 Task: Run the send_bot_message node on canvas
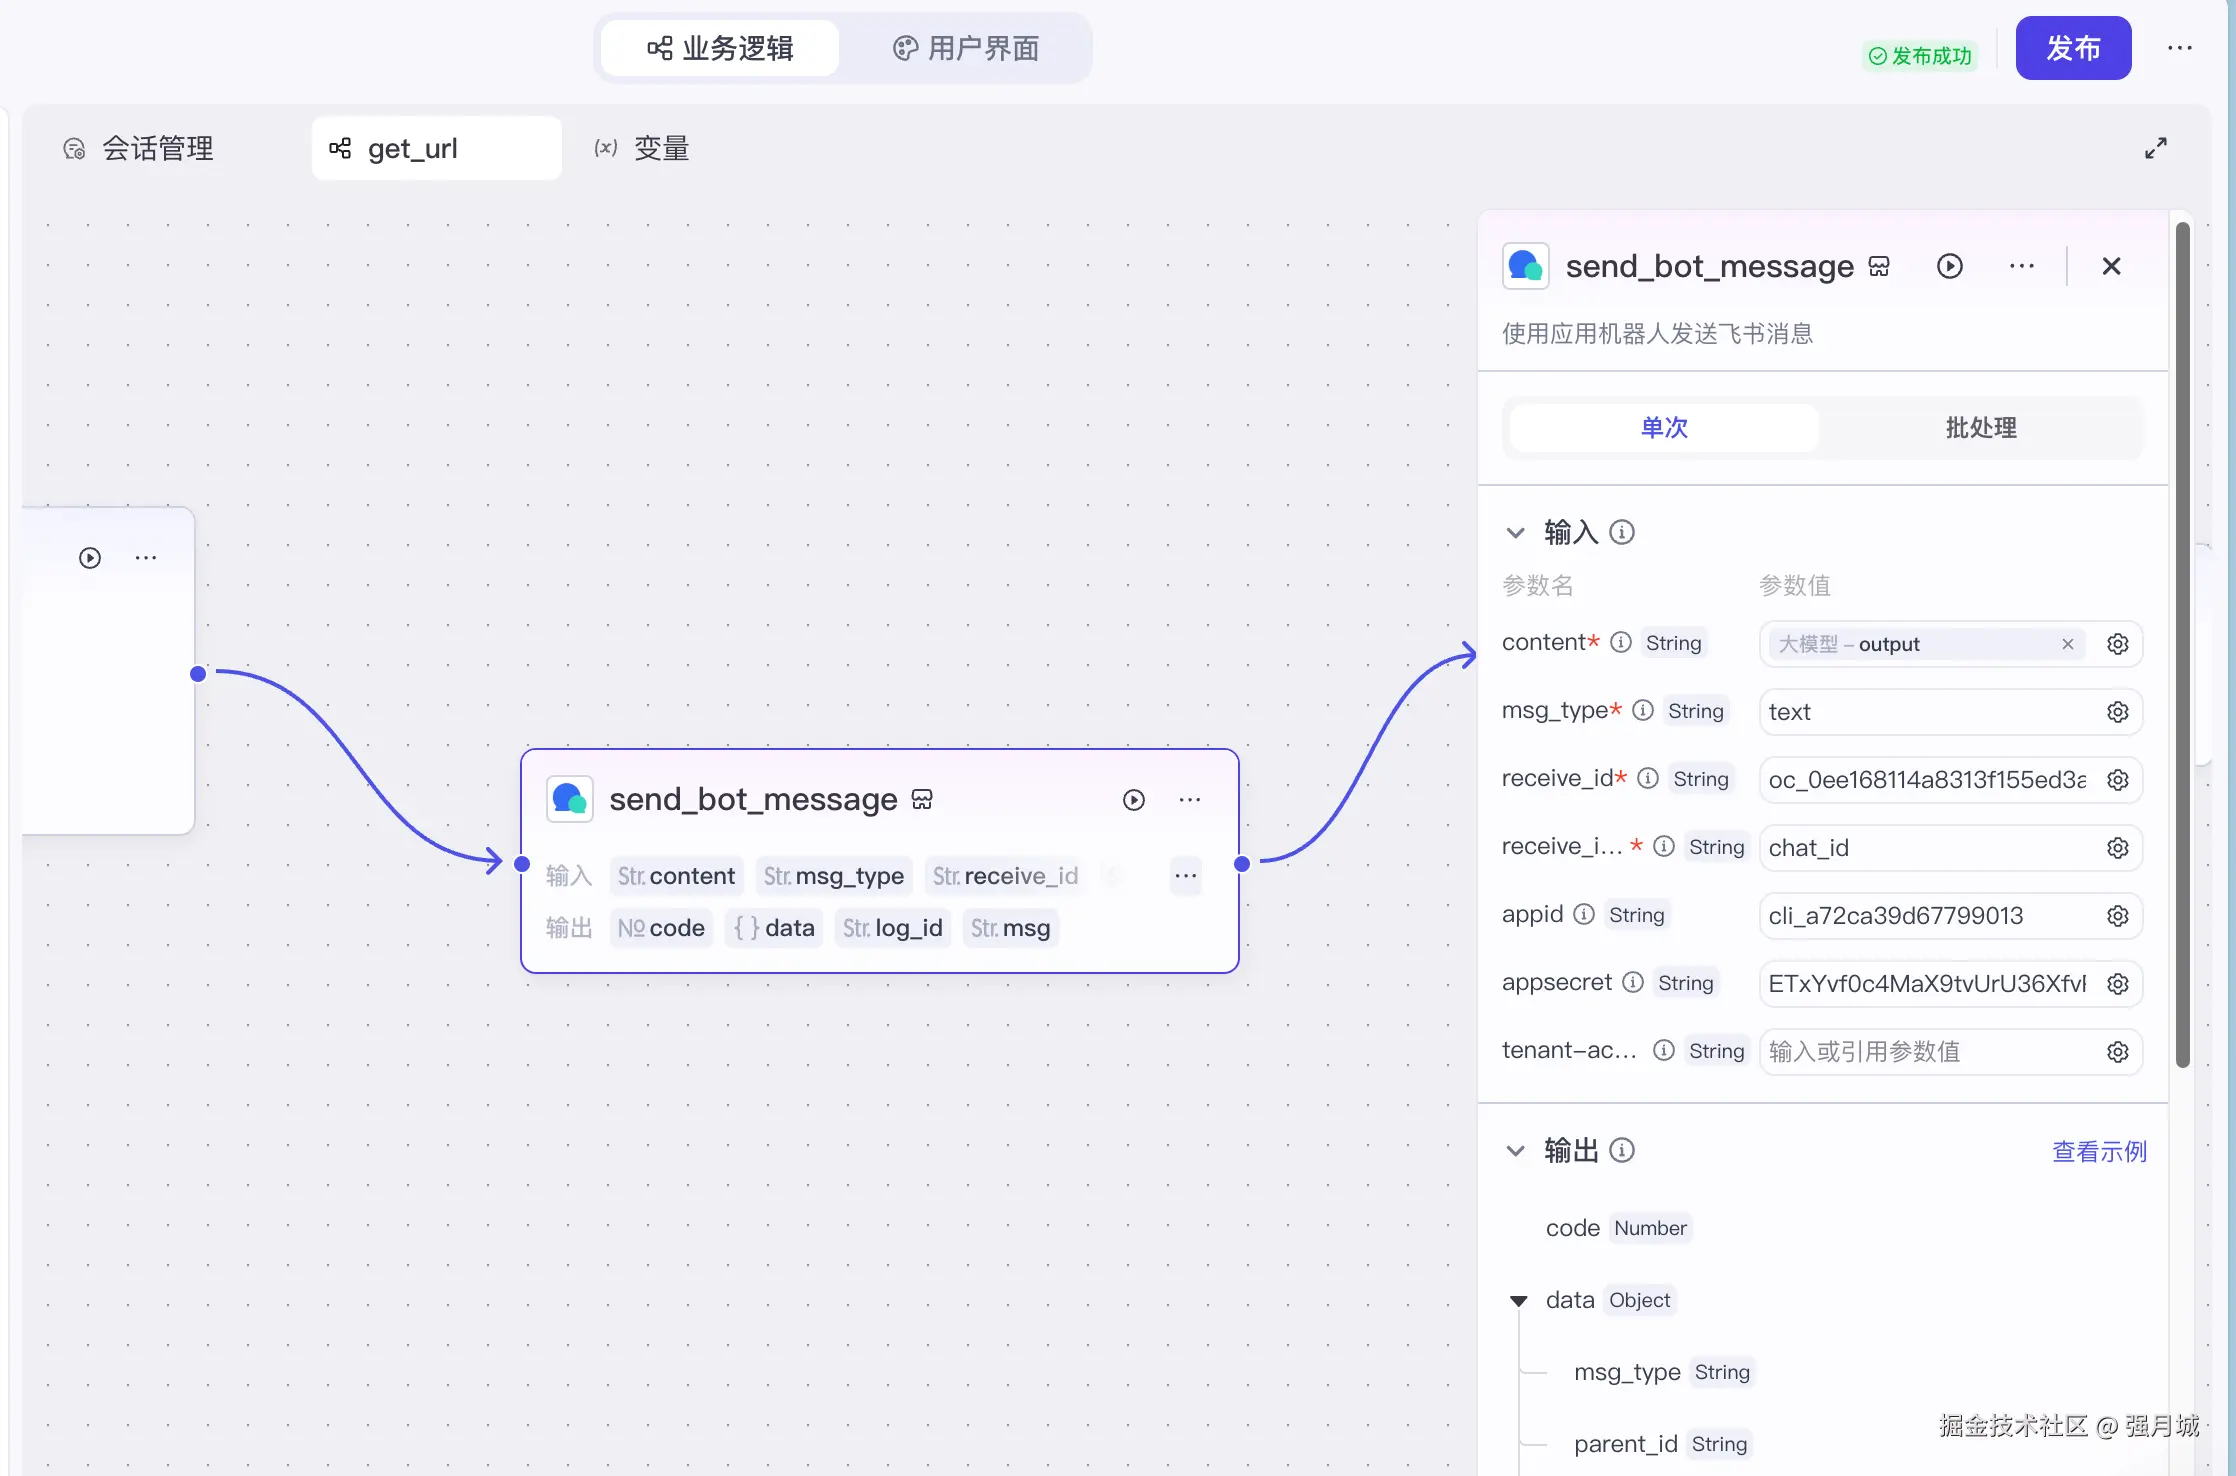1133,800
